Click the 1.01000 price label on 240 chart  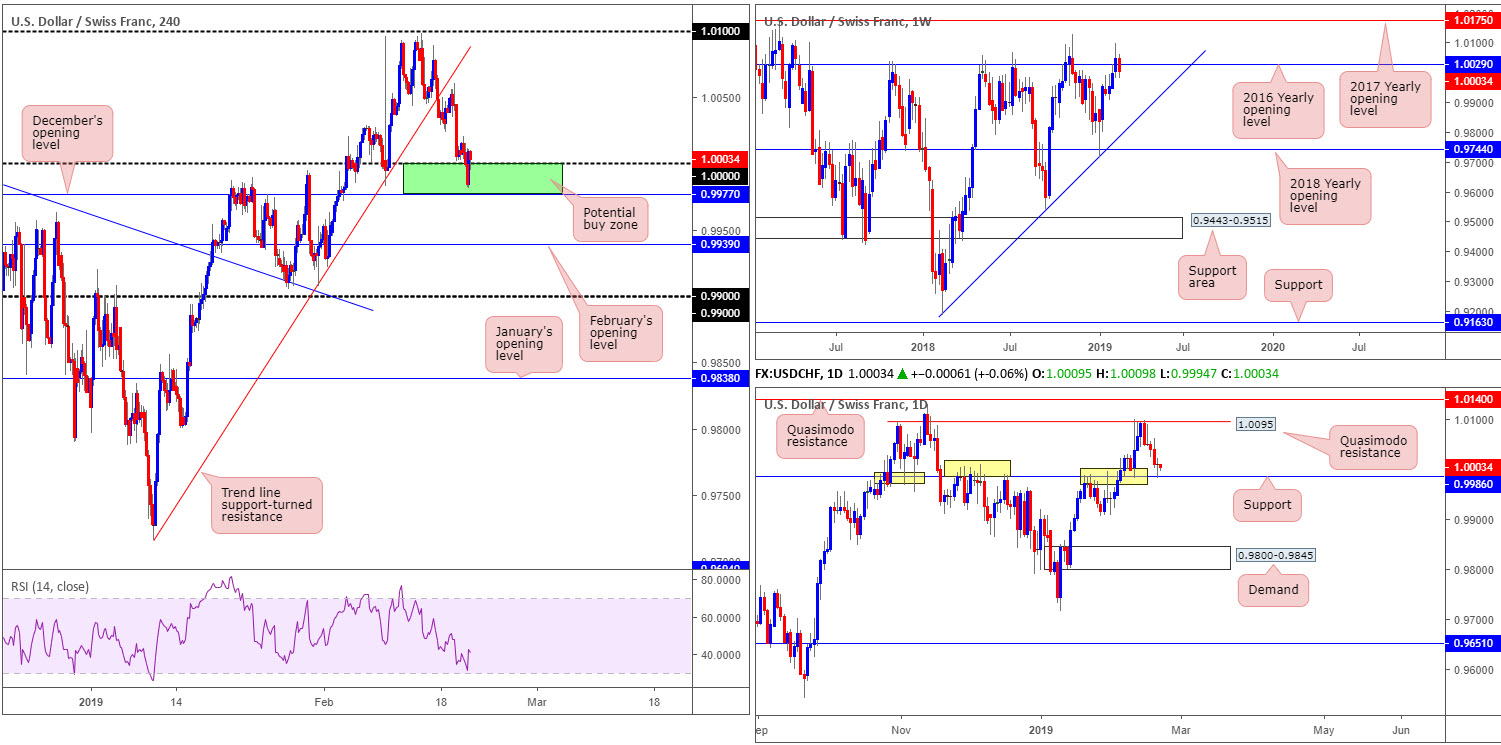point(719,32)
